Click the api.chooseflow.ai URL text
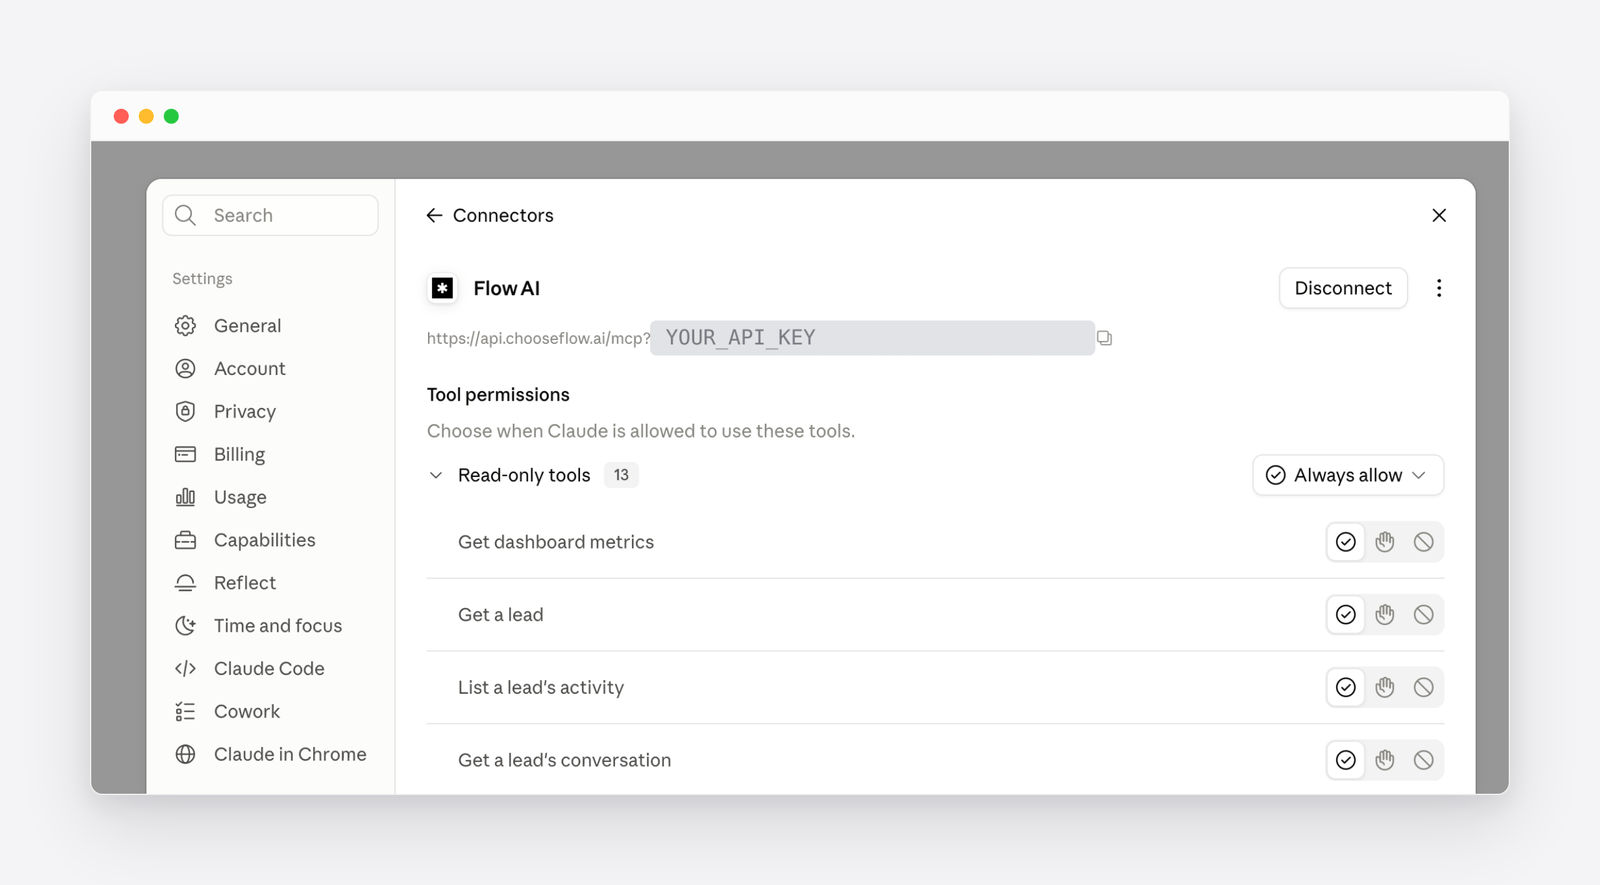The height and width of the screenshot is (885, 1600). tap(539, 338)
